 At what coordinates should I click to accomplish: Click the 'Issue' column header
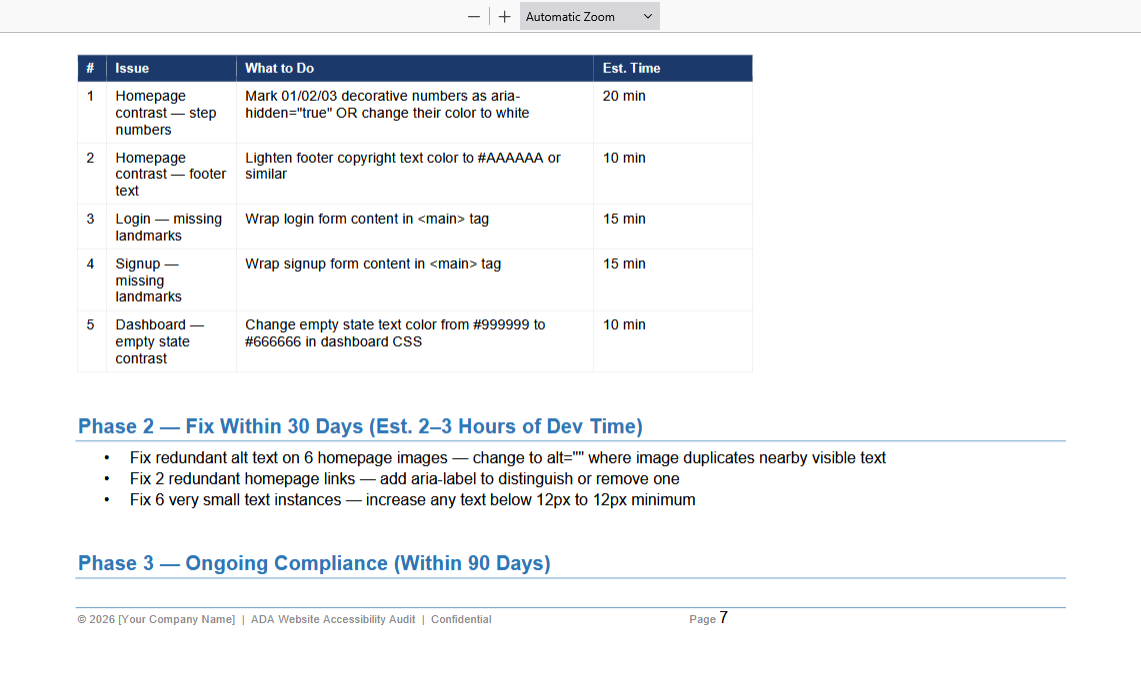[x=171, y=68]
